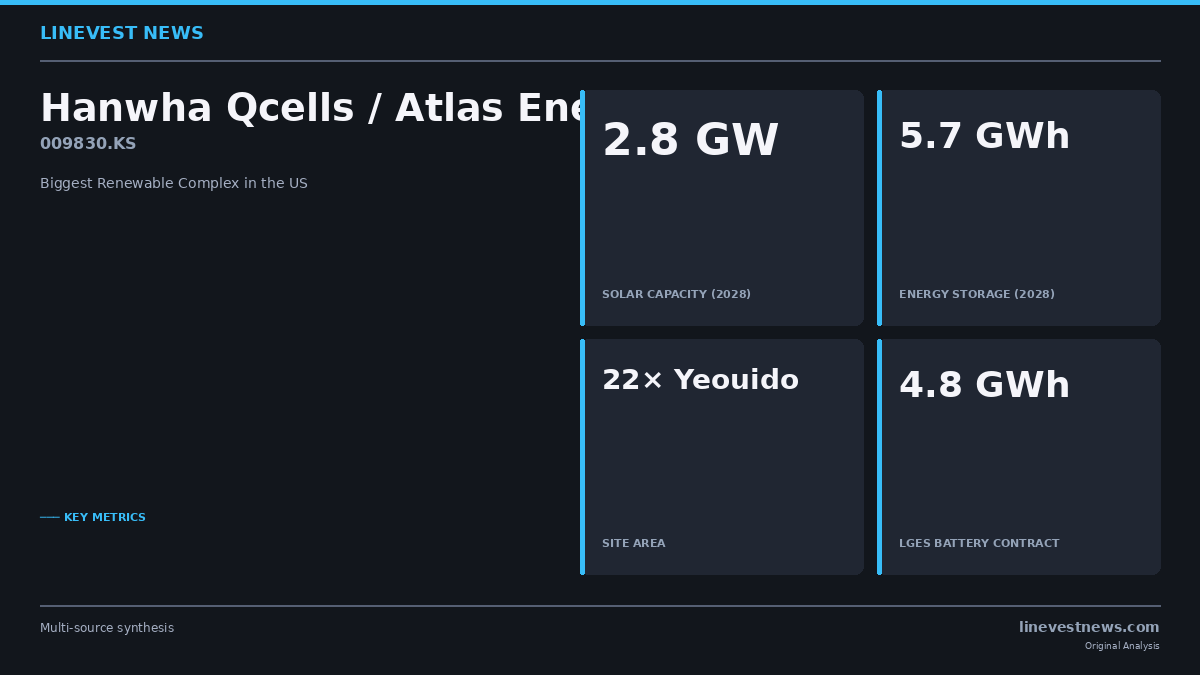Screen dimensions: 1200x675
Task: Click the Original Analysis footer note
Action: tap(1122, 646)
